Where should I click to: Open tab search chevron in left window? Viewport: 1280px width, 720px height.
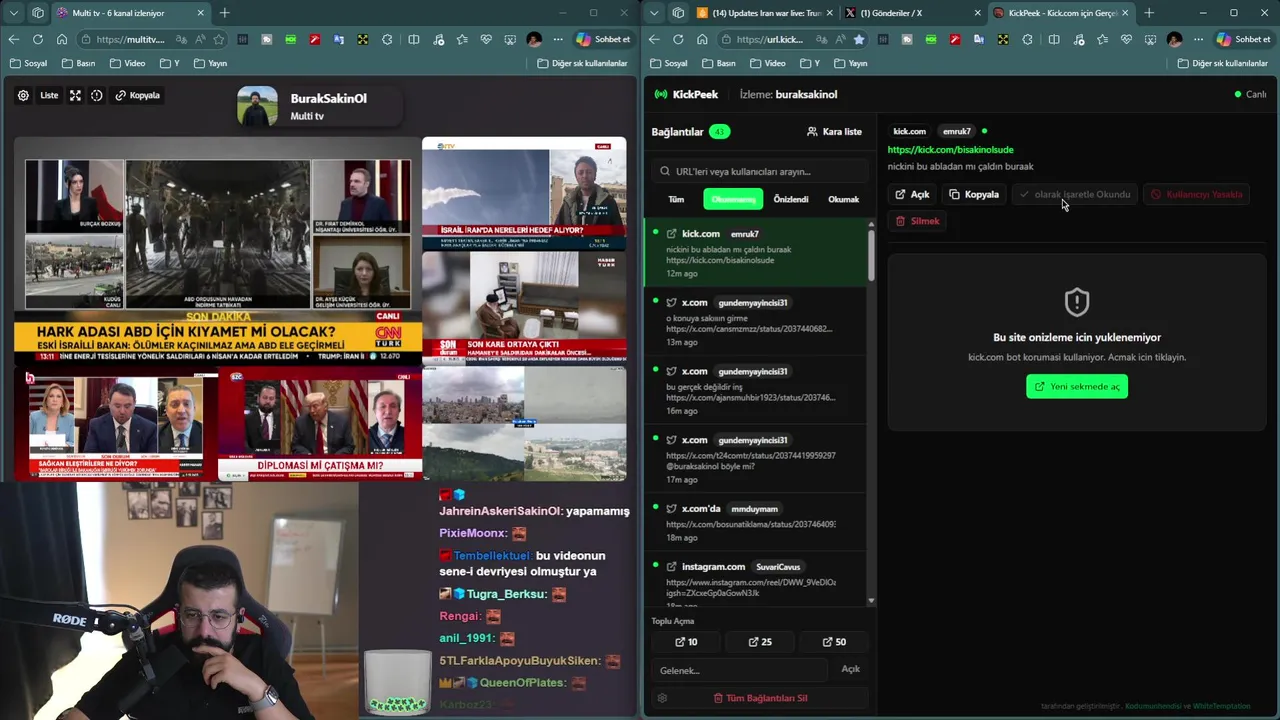point(14,13)
